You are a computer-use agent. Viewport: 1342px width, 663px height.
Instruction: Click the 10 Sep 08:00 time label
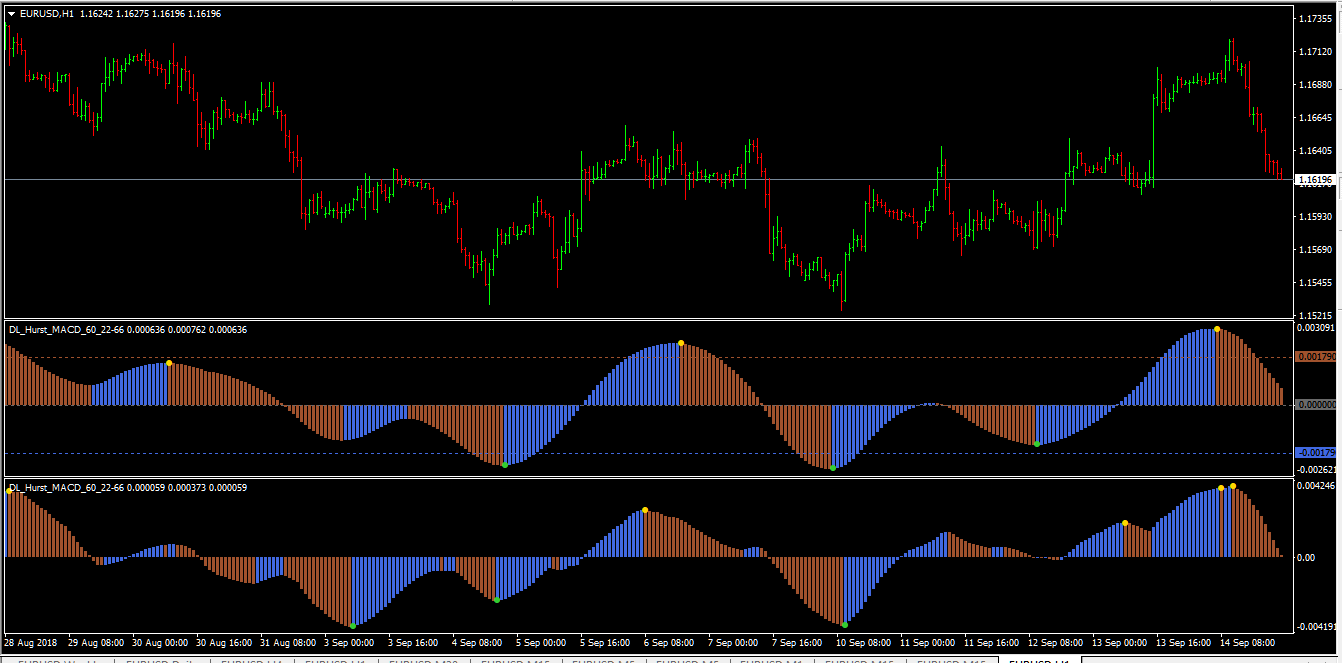pyautogui.click(x=866, y=643)
